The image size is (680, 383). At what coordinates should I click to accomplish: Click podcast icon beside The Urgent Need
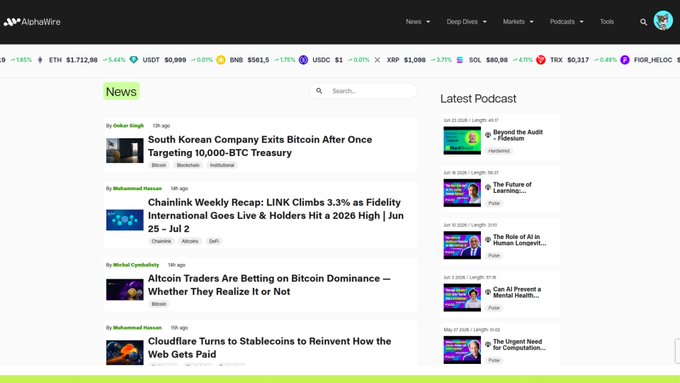pyautogui.click(x=488, y=344)
